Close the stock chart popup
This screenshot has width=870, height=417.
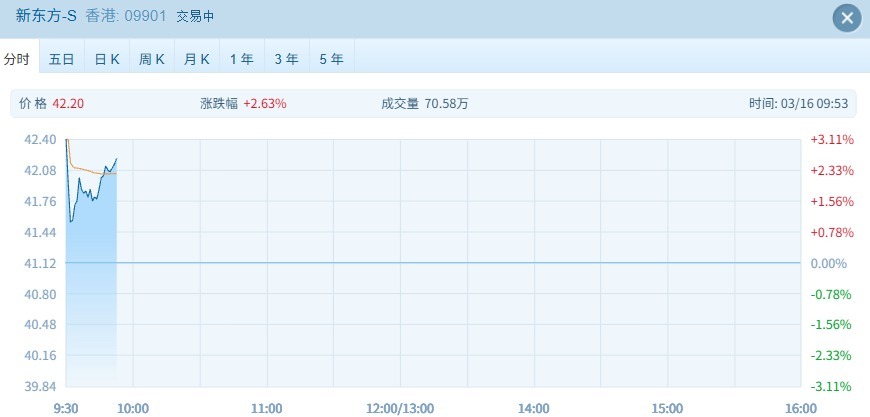pos(847,18)
